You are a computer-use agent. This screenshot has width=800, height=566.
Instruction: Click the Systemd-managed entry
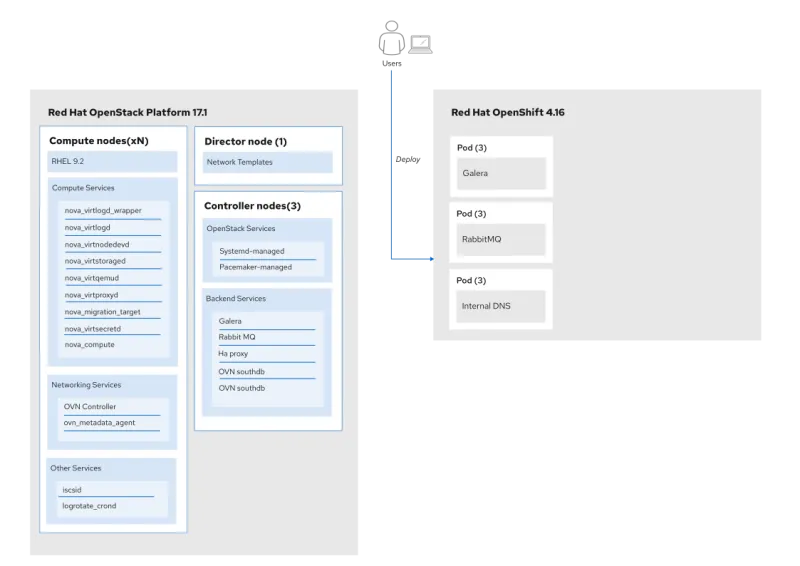point(252,251)
